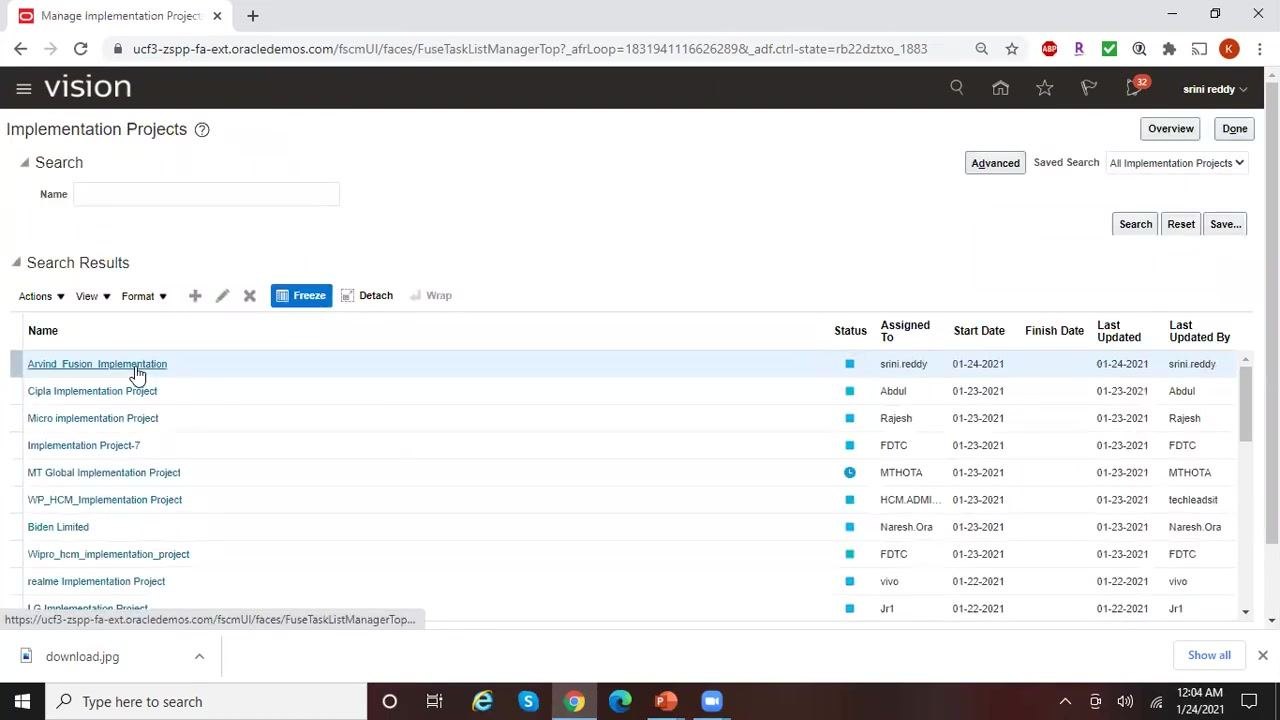This screenshot has width=1280, height=720.
Task: Reload the page in Chrome
Action: tap(81, 49)
